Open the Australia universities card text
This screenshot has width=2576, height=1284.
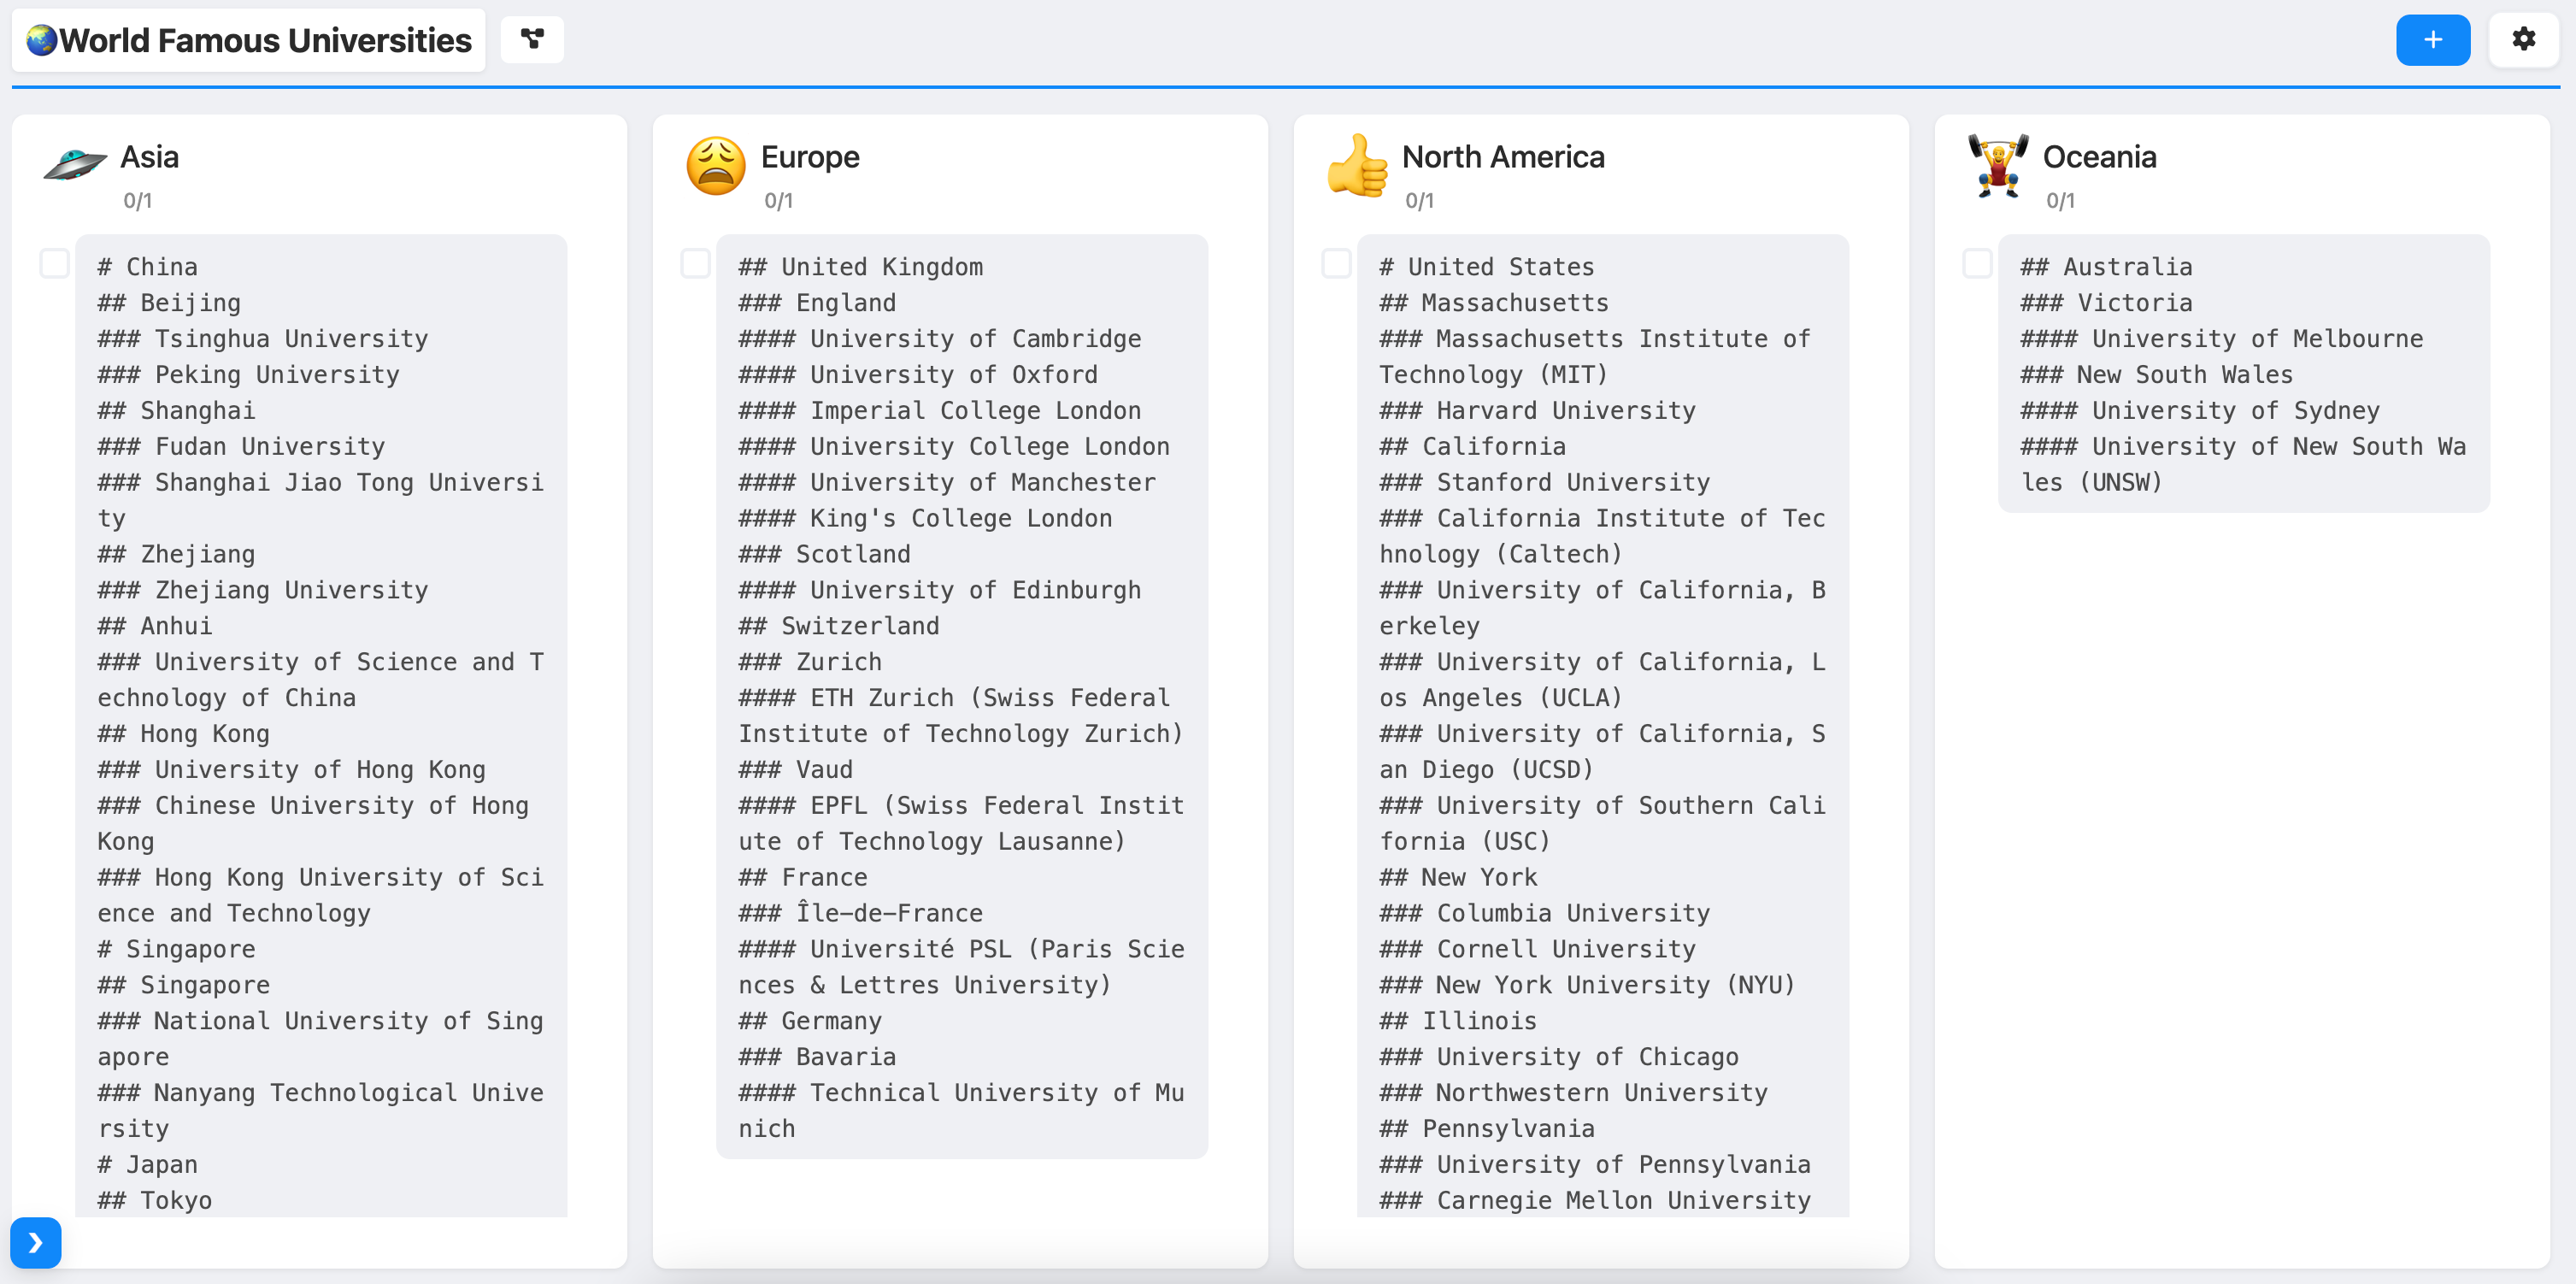click(2243, 374)
